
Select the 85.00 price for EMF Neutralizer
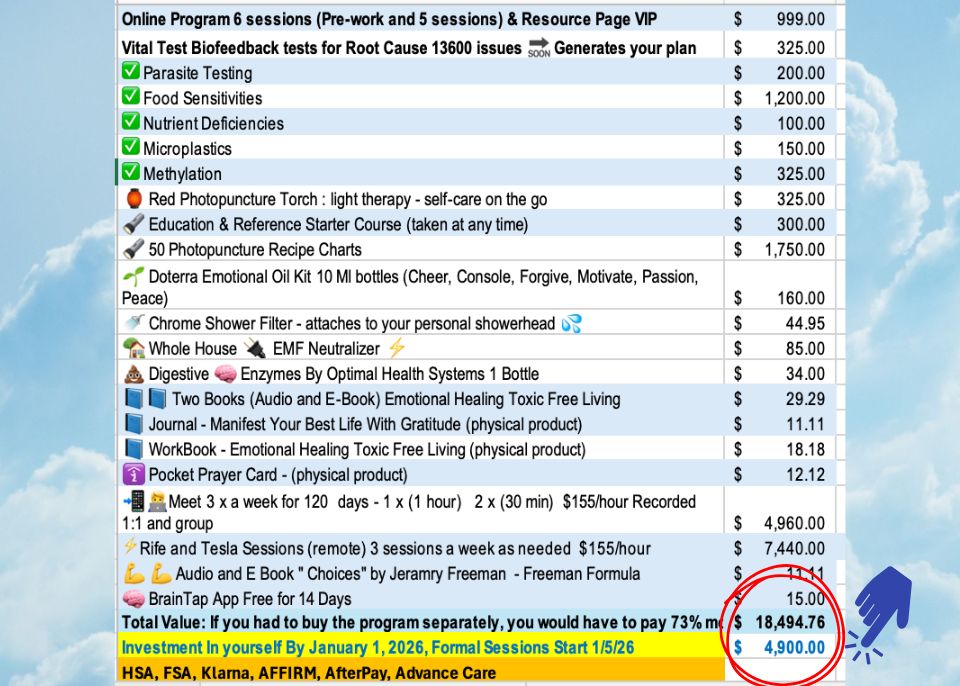pos(805,349)
